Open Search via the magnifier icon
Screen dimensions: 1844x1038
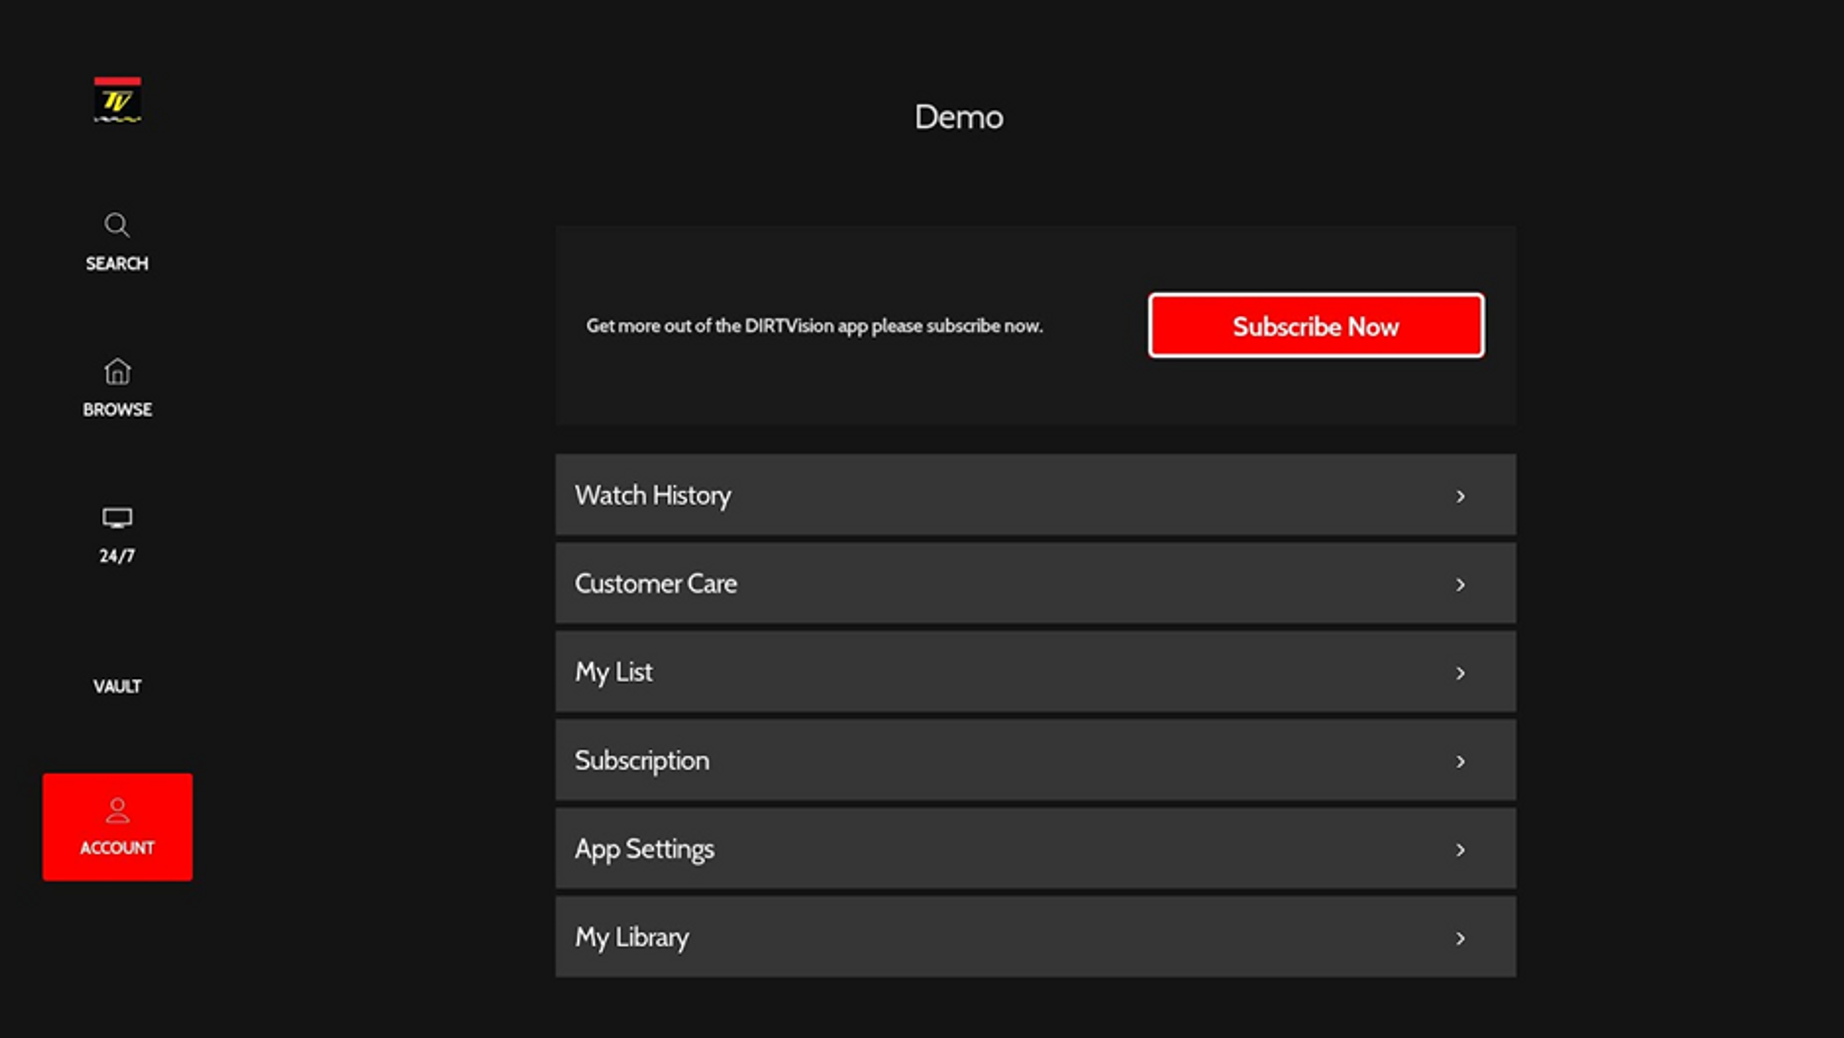click(117, 225)
